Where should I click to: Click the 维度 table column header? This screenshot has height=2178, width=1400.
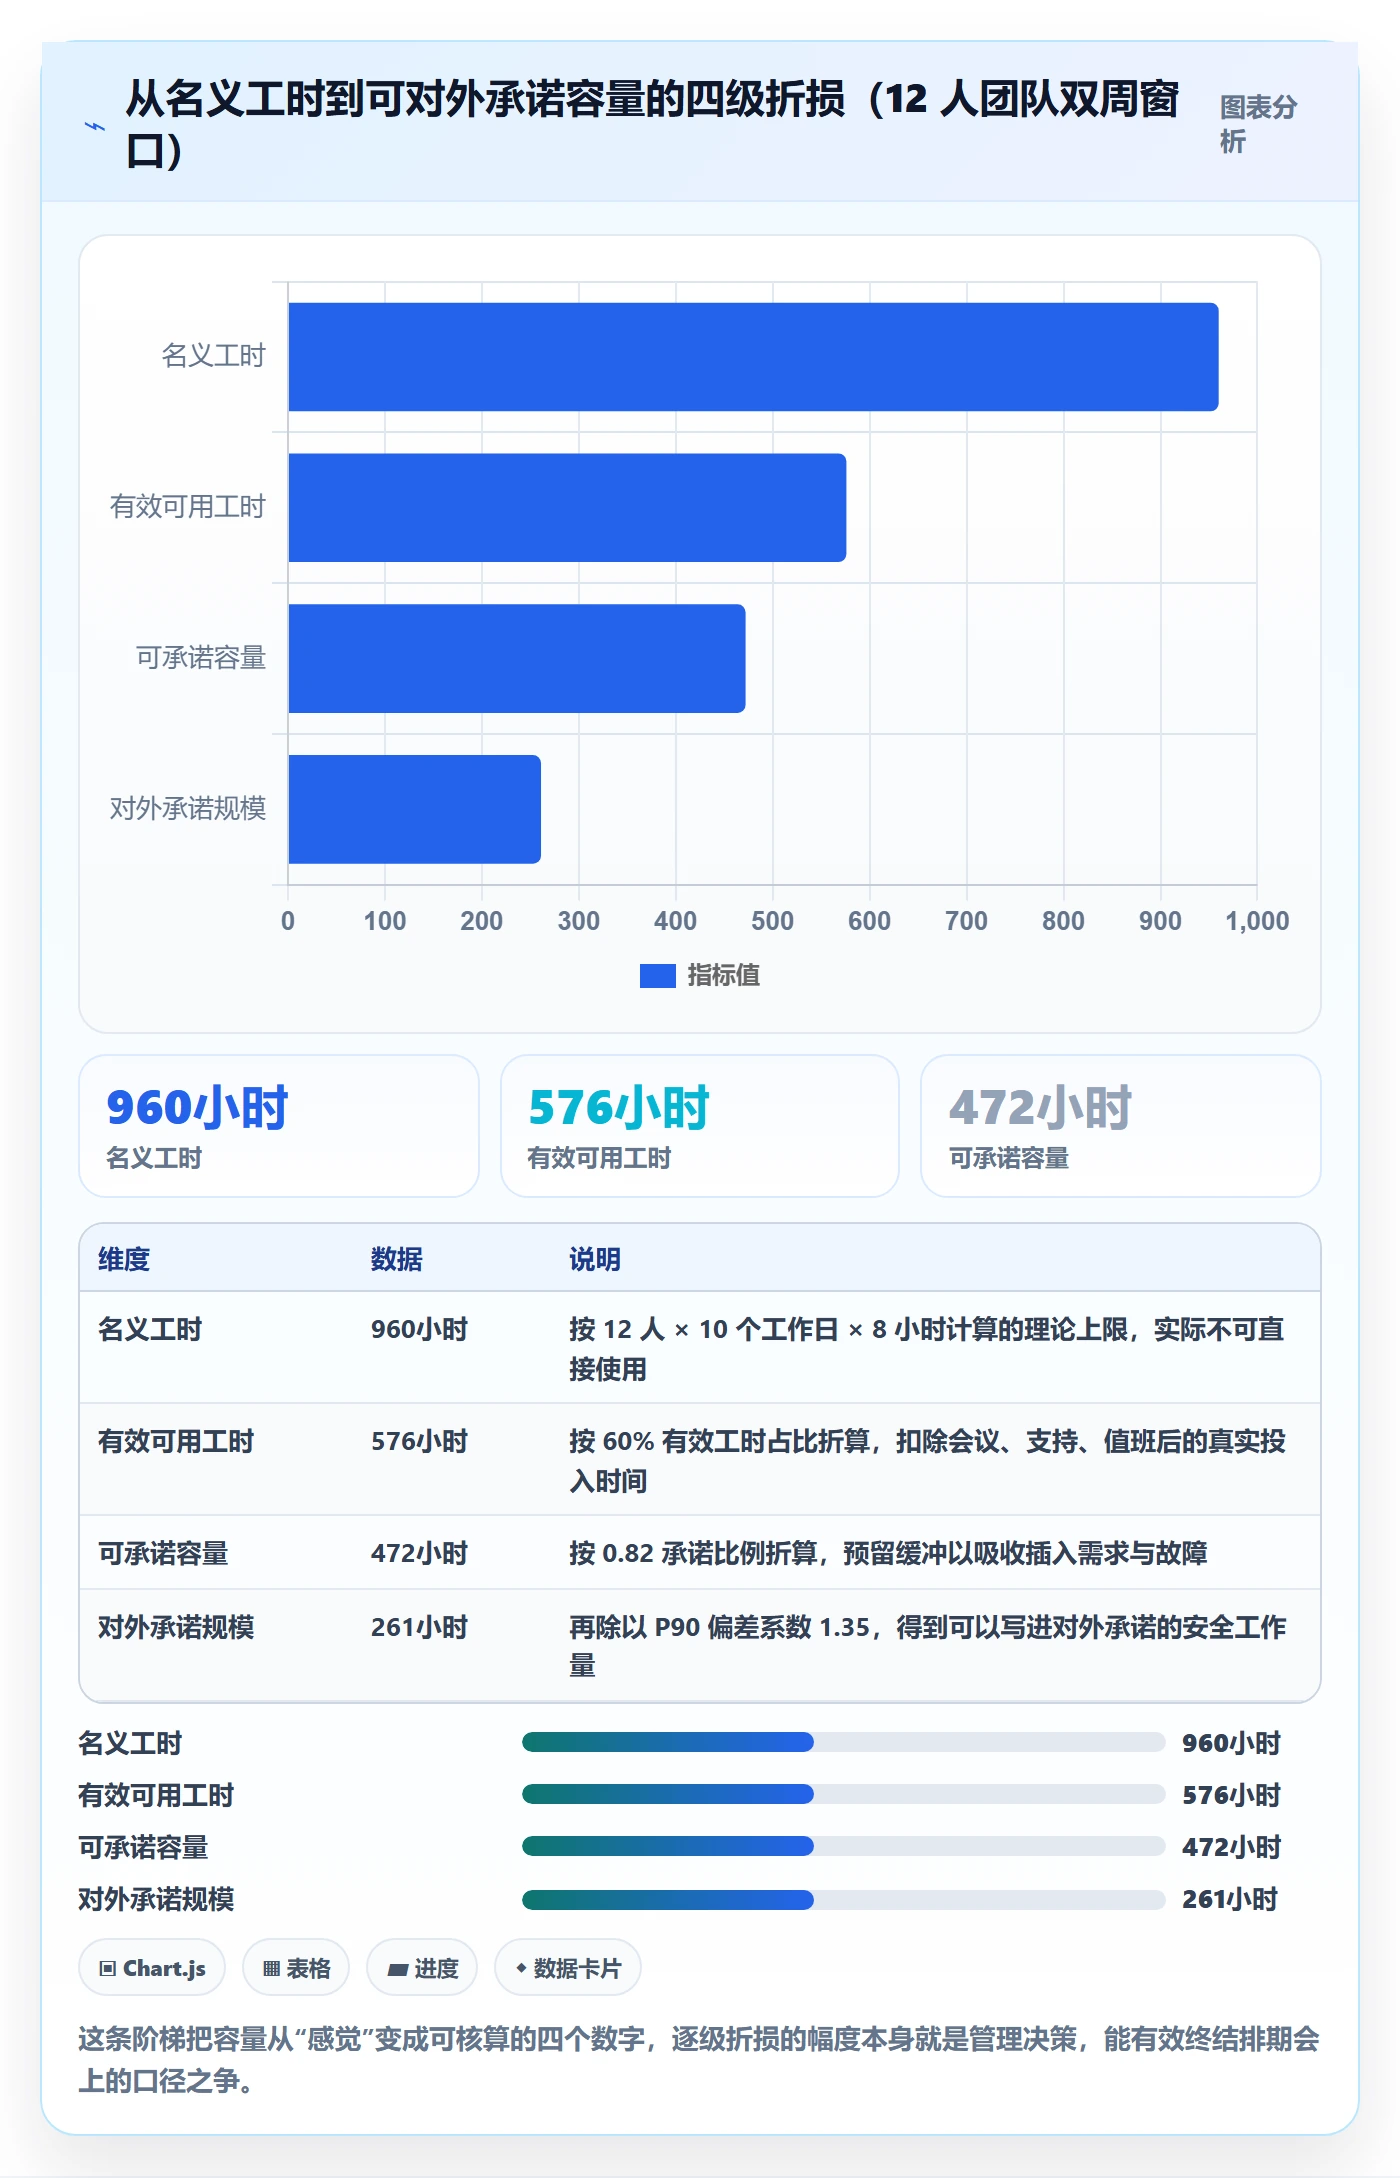tap(124, 1259)
